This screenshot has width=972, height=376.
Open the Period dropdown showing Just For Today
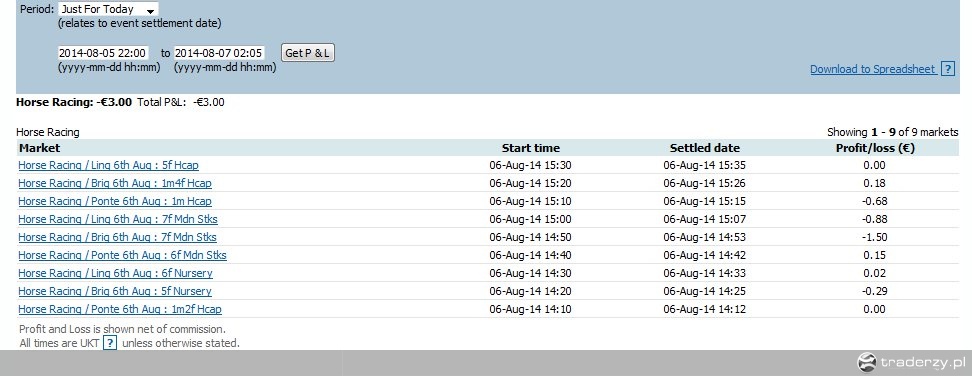coord(108,9)
